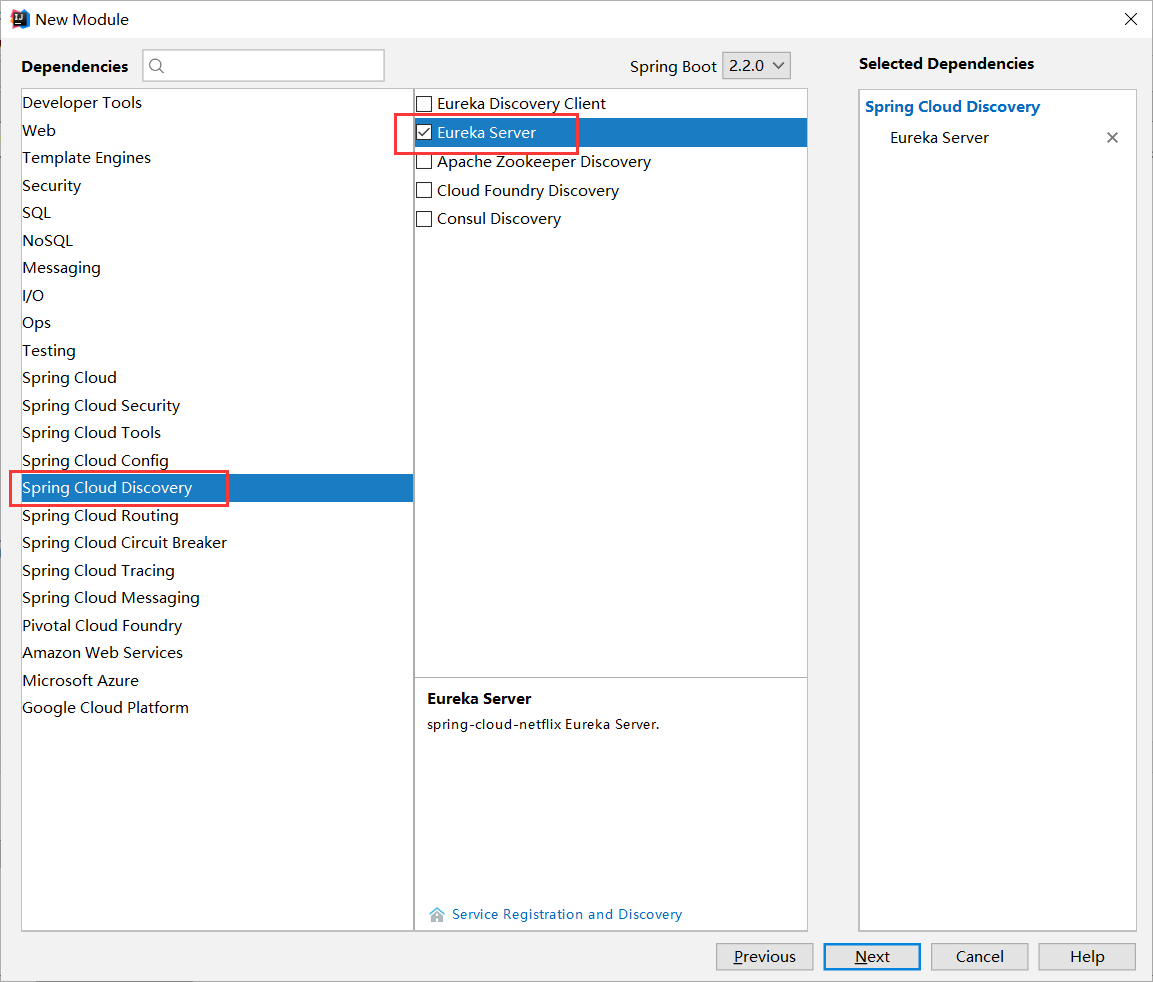Select Spring Cloud Discovery category
This screenshot has width=1153, height=982.
(x=217, y=488)
